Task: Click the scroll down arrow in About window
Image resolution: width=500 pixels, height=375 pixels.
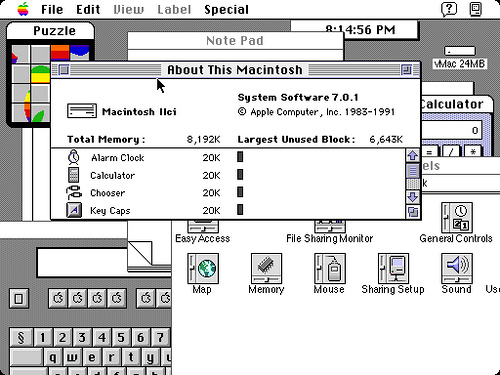Action: click(413, 197)
